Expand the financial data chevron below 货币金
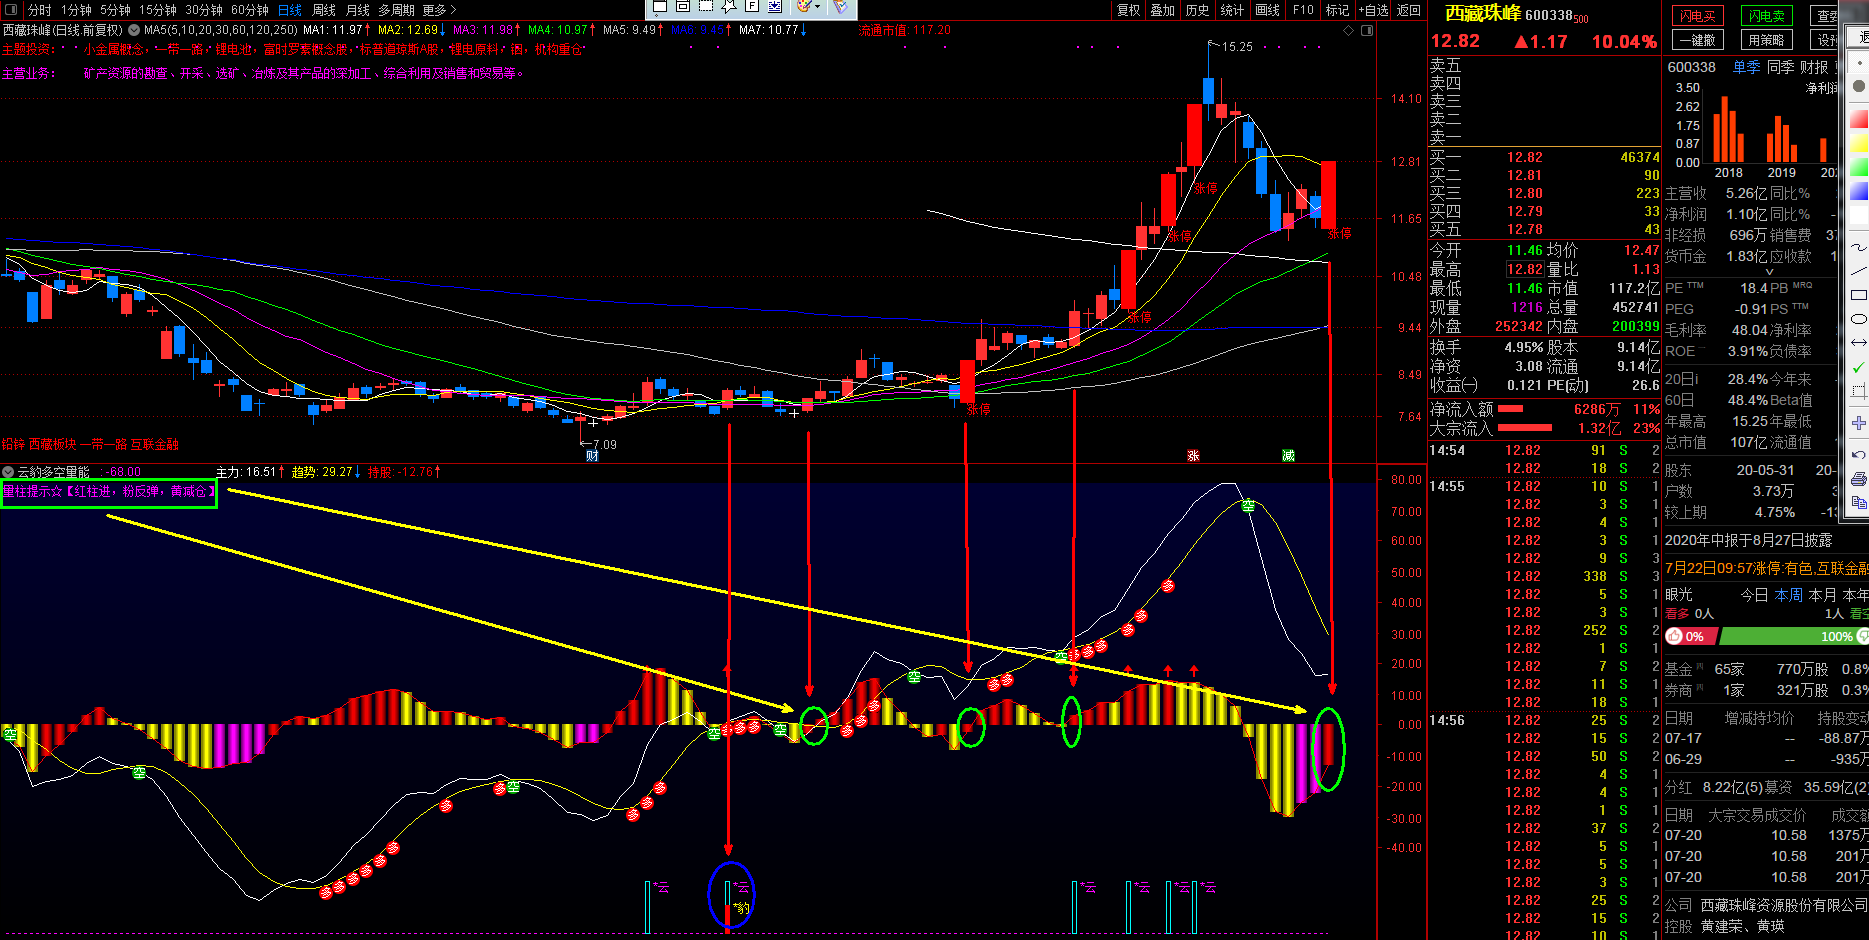This screenshot has height=940, width=1869. pyautogui.click(x=1768, y=272)
